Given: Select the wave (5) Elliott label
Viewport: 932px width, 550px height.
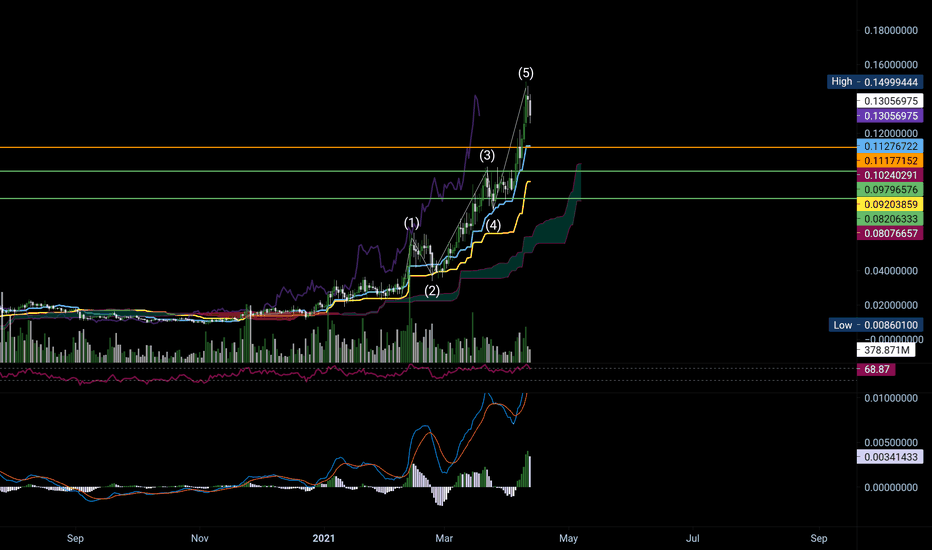Looking at the screenshot, I should [525, 73].
